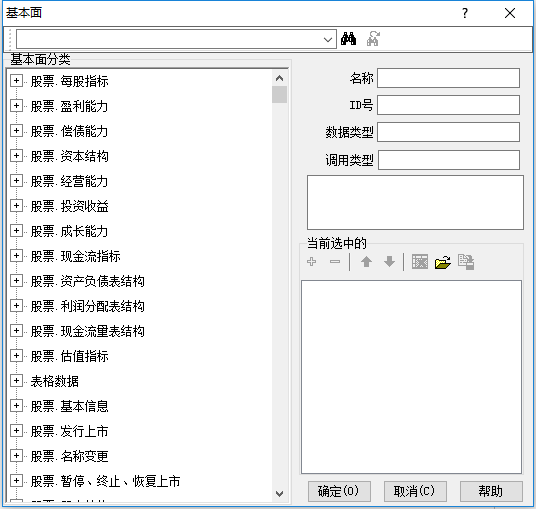Screen dimensions: 536x509
Task: Click the plus add icon under 当前选中的
Action: click(311, 262)
